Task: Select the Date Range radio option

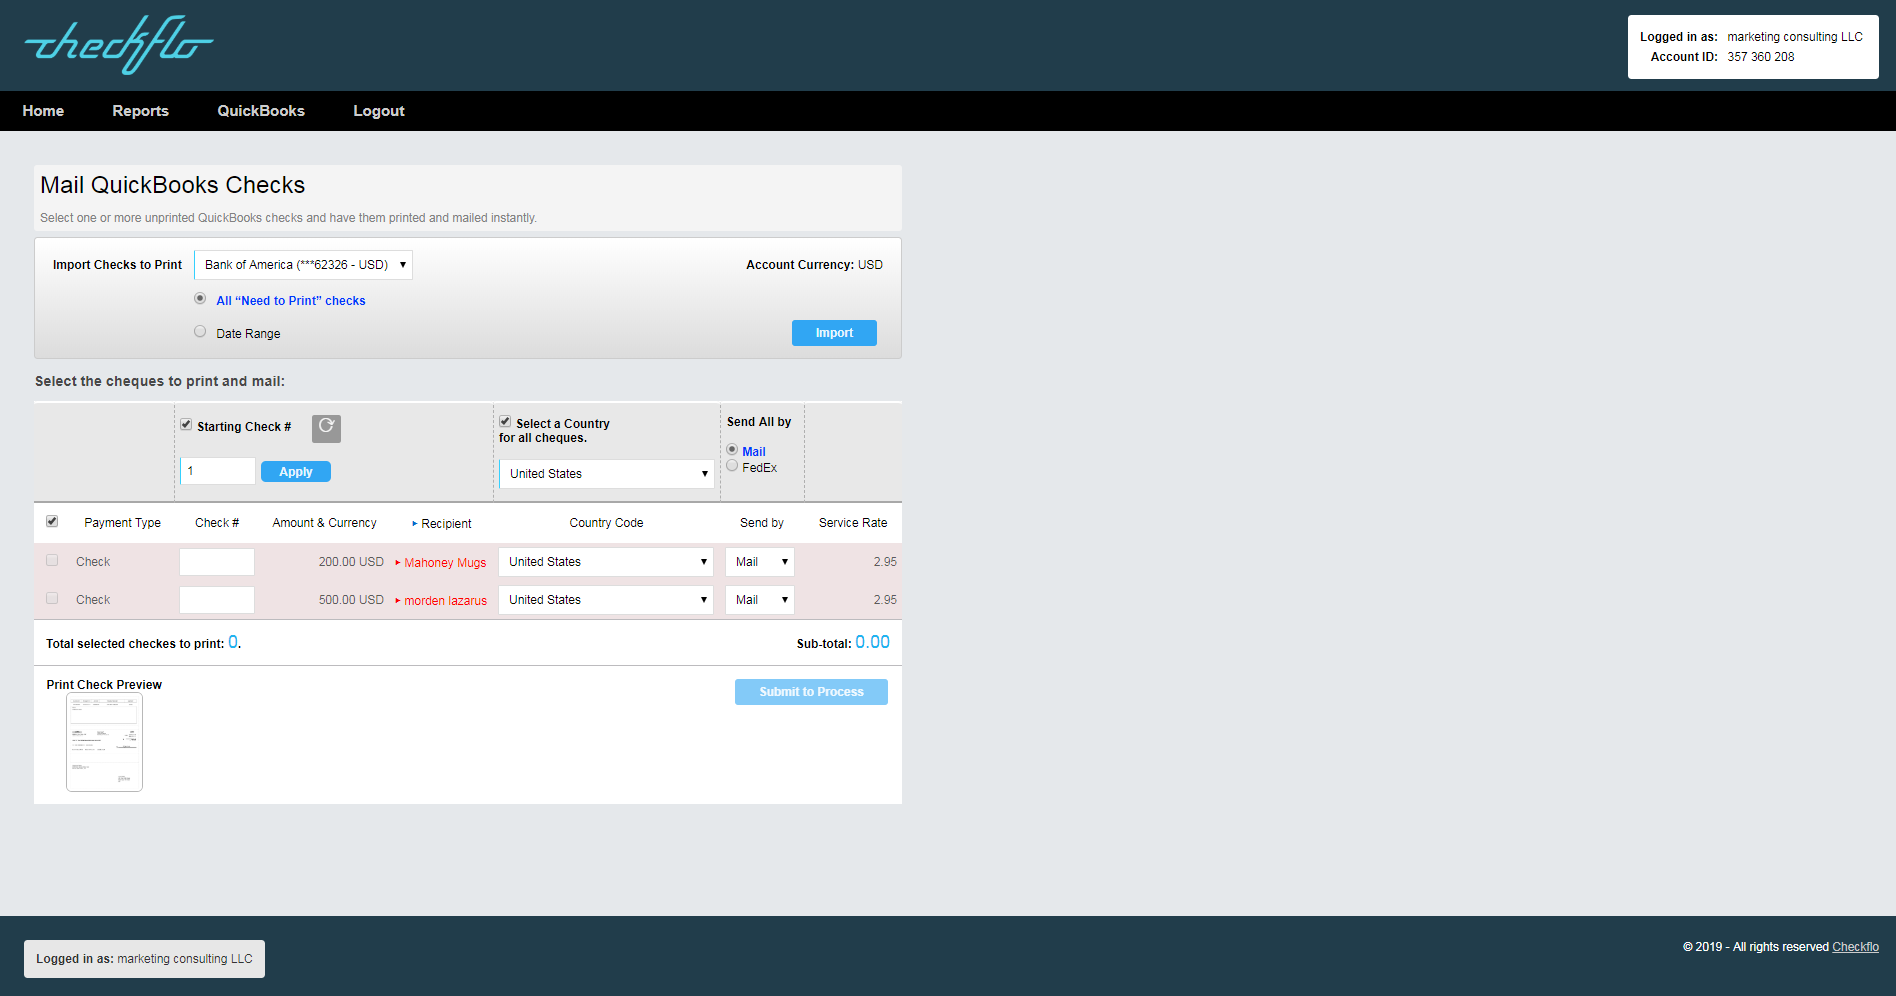Action: tap(200, 331)
